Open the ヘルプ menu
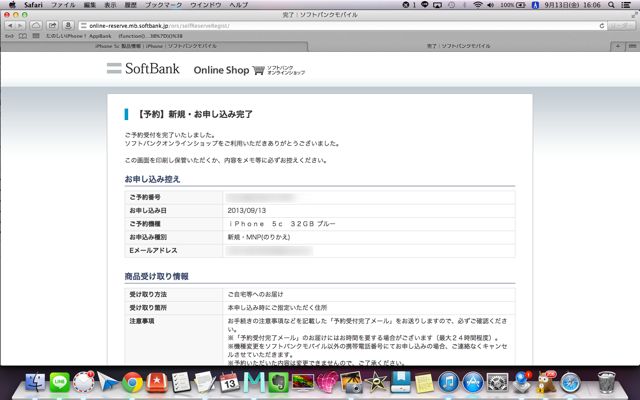 [239, 5]
